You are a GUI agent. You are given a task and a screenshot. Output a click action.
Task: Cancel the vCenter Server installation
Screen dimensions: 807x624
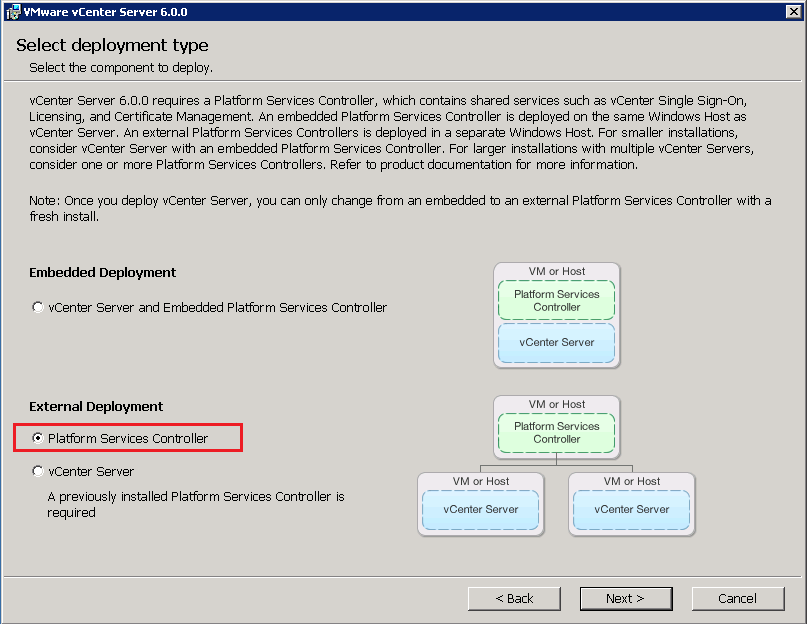[x=738, y=598]
